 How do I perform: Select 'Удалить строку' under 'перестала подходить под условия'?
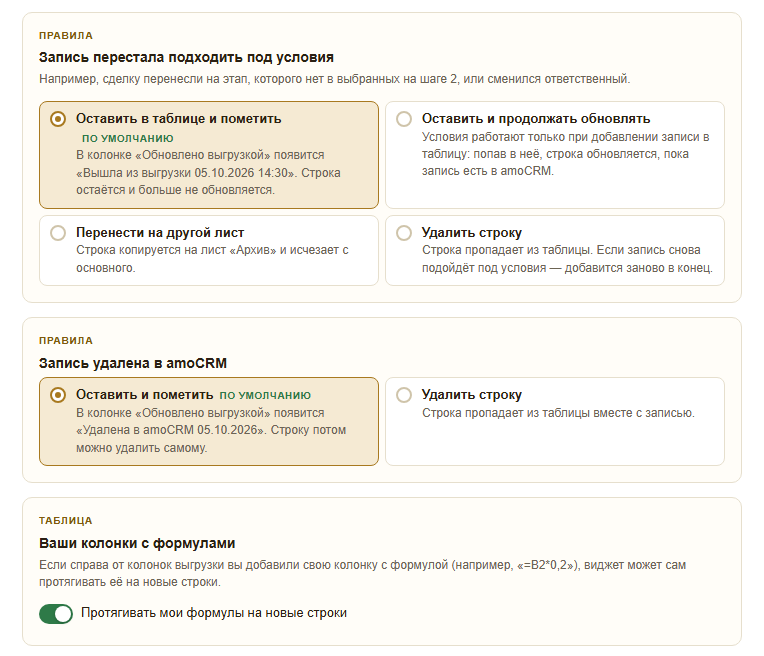tap(403, 233)
